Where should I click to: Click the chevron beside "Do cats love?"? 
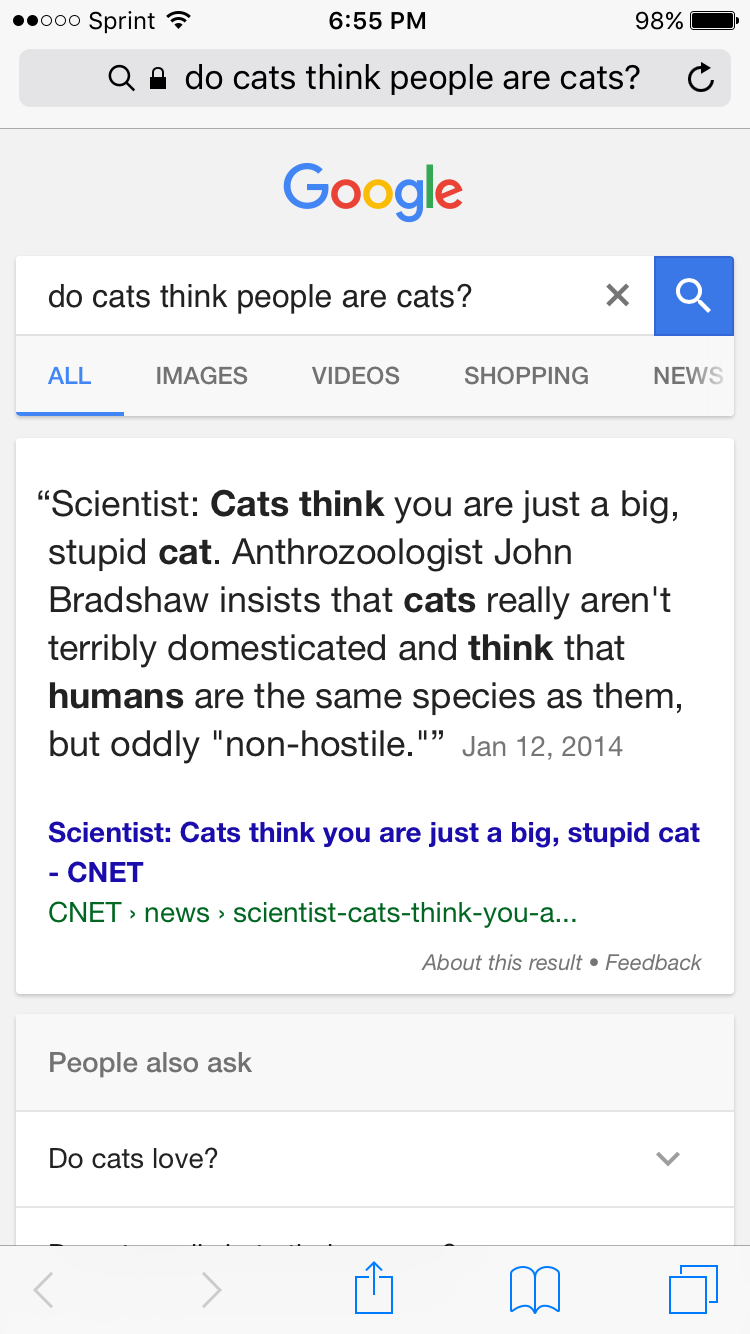pyautogui.click(x=667, y=1159)
